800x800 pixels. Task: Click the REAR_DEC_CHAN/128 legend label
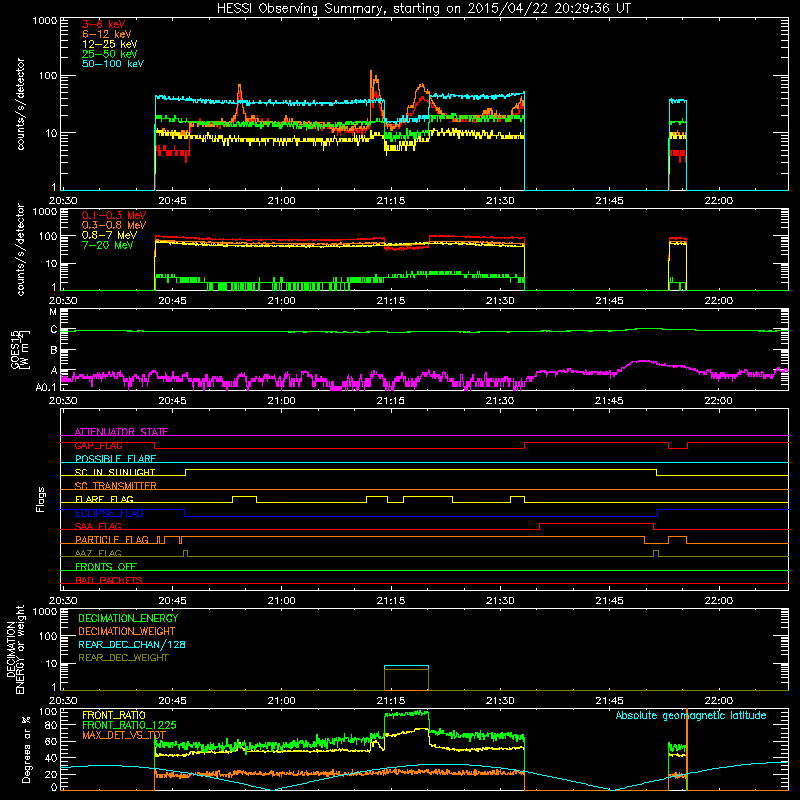[x=132, y=644]
